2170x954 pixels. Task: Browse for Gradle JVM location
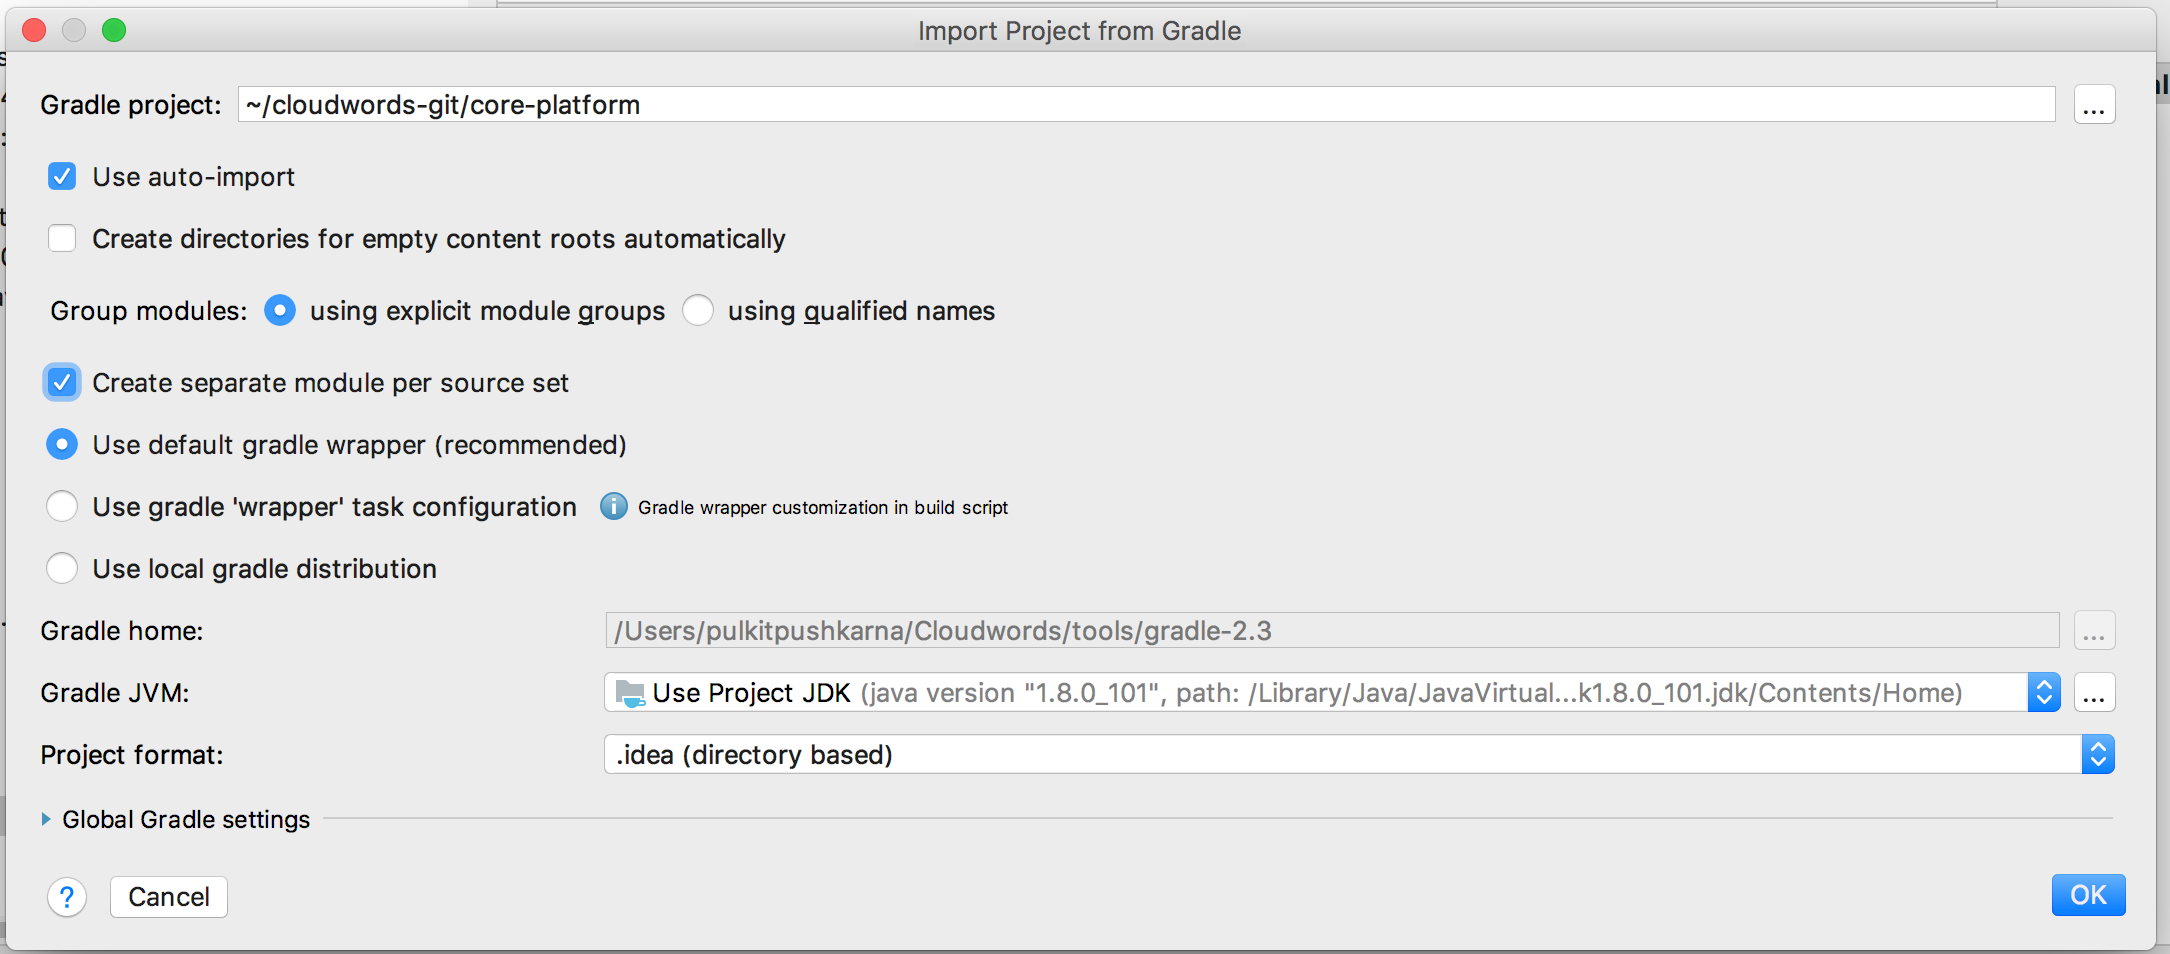(x=2094, y=693)
